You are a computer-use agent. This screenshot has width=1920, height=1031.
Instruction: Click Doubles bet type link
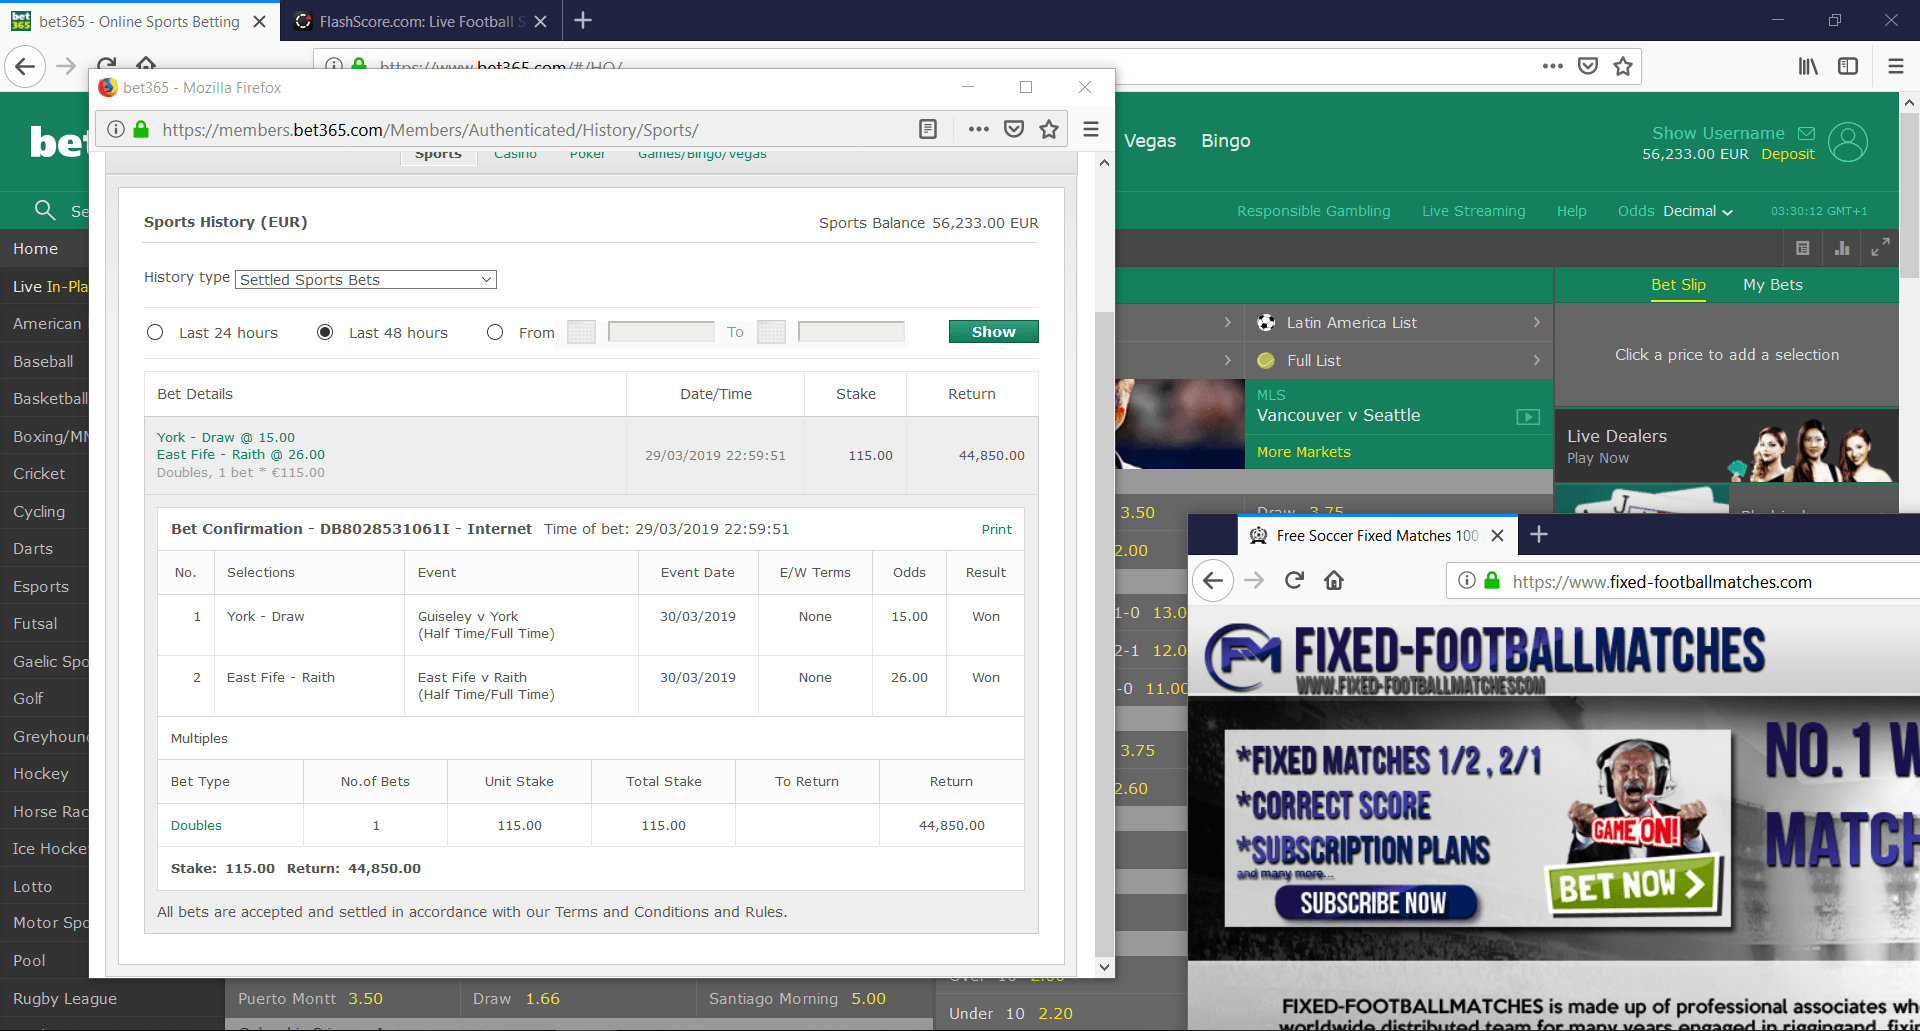pos(196,825)
